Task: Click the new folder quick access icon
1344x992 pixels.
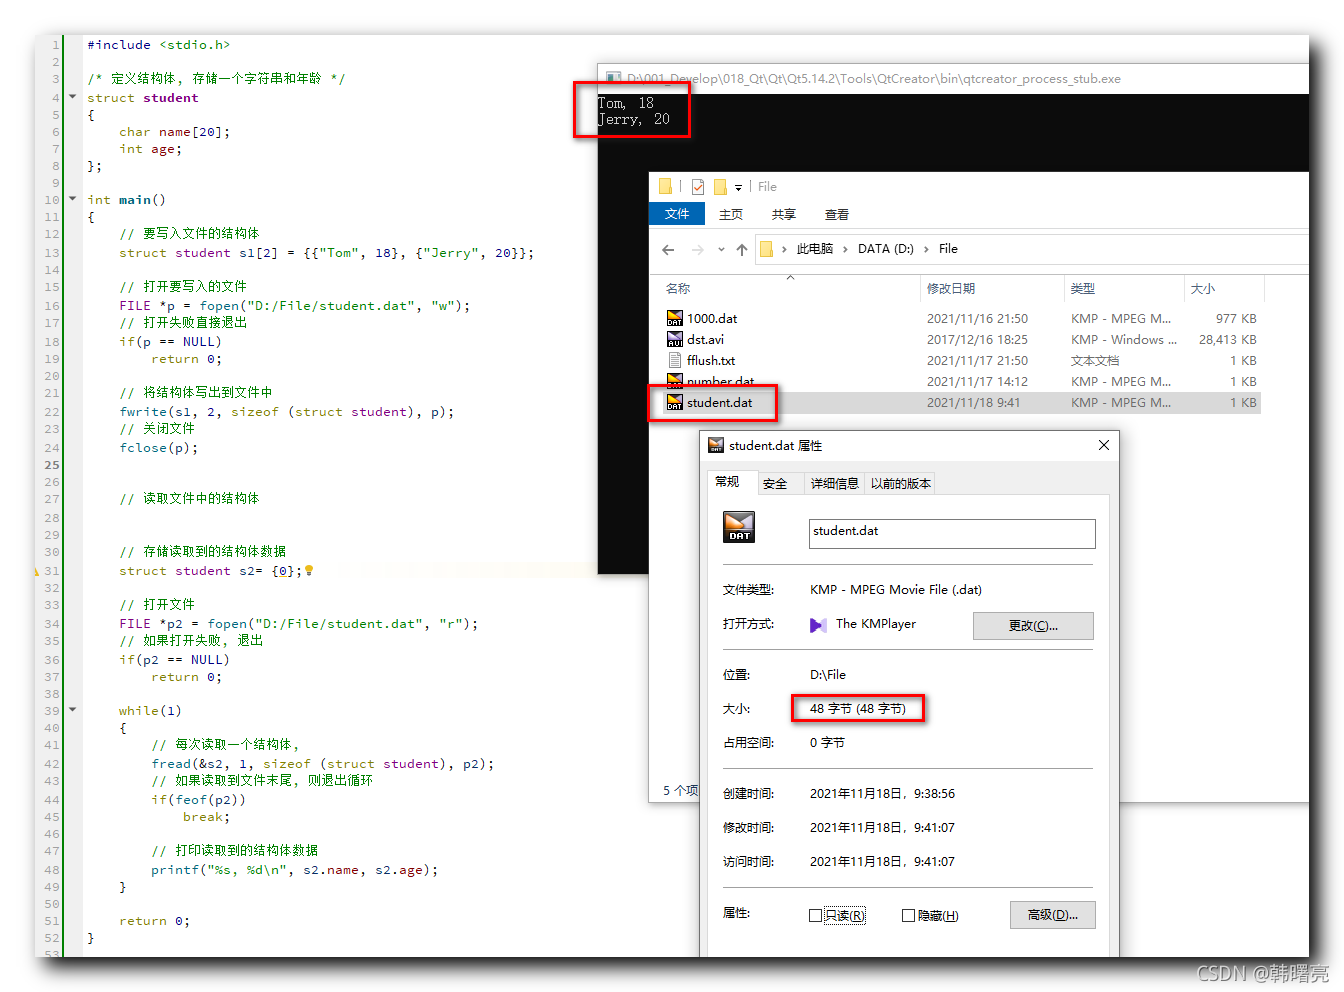Action: pyautogui.click(x=720, y=187)
